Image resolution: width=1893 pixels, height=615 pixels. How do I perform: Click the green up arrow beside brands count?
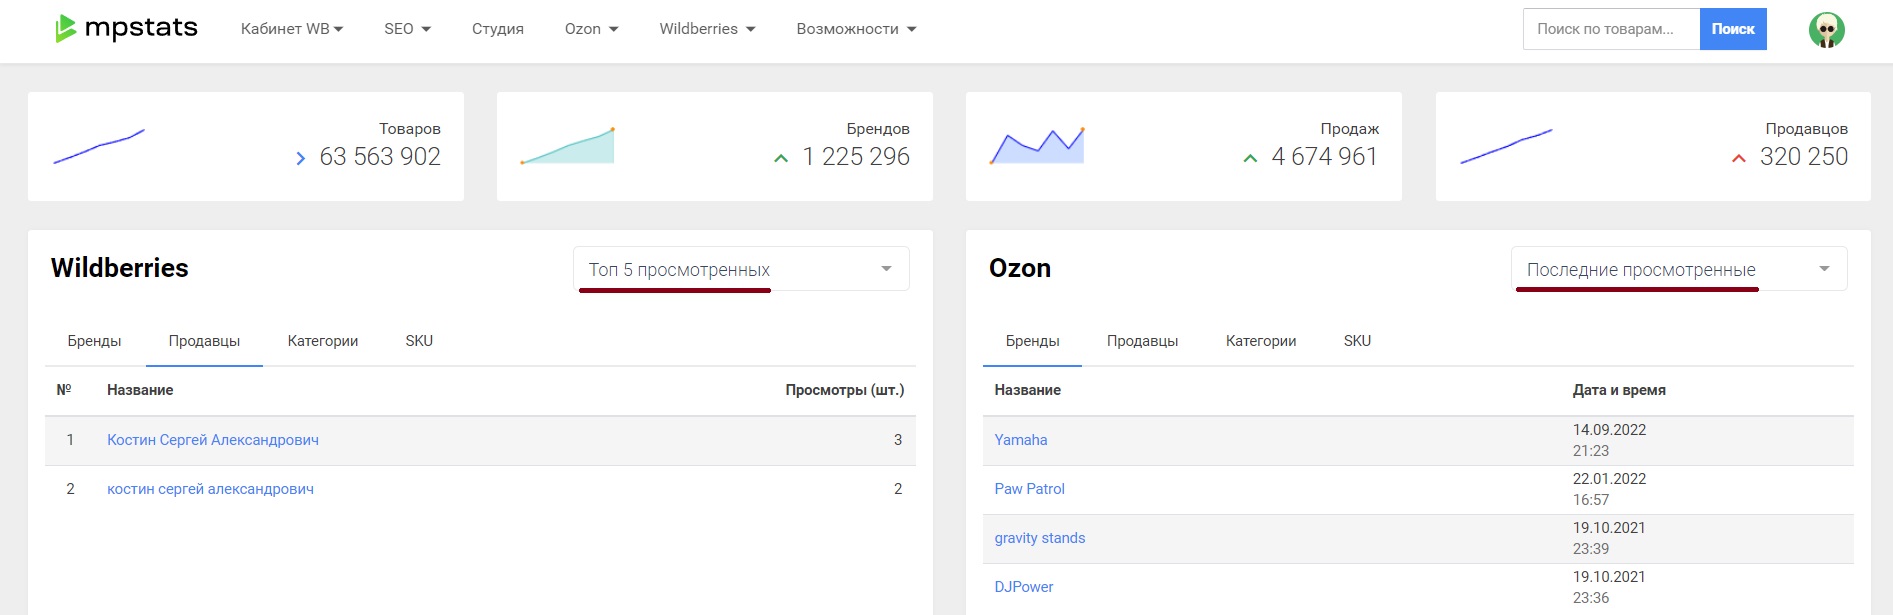[x=781, y=158]
